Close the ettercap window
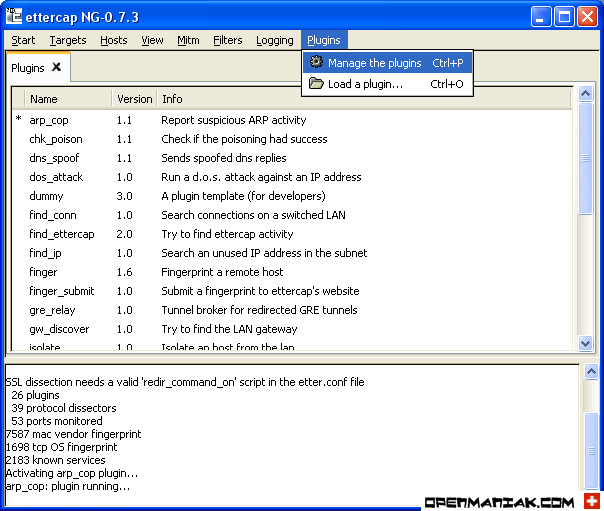604x511 pixels. pyautogui.click(x=587, y=17)
